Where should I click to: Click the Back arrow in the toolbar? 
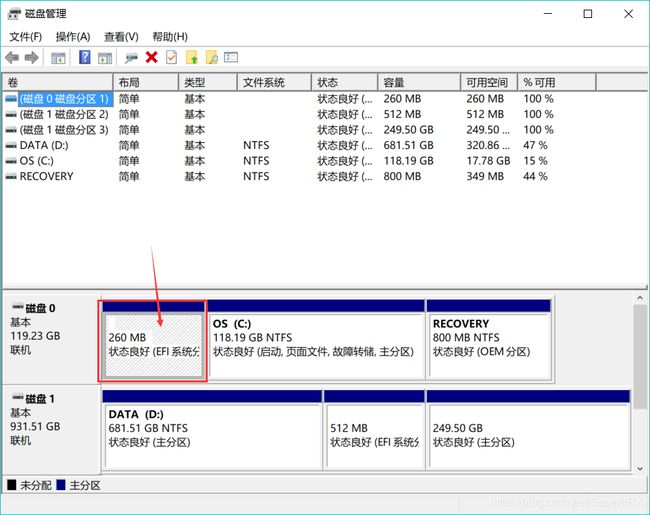click(12, 58)
